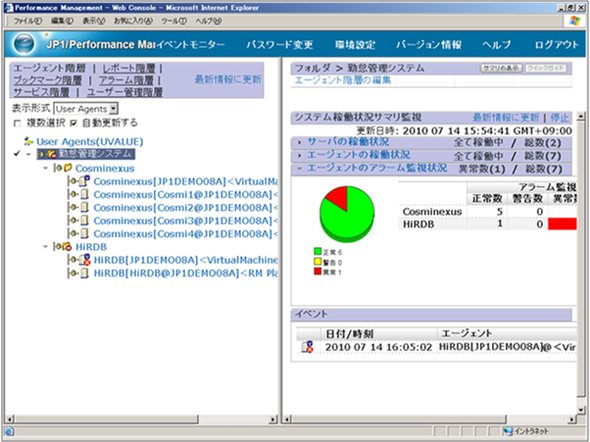Click the JP1 globe logo icon
The height and width of the screenshot is (442, 590).
coord(23,44)
